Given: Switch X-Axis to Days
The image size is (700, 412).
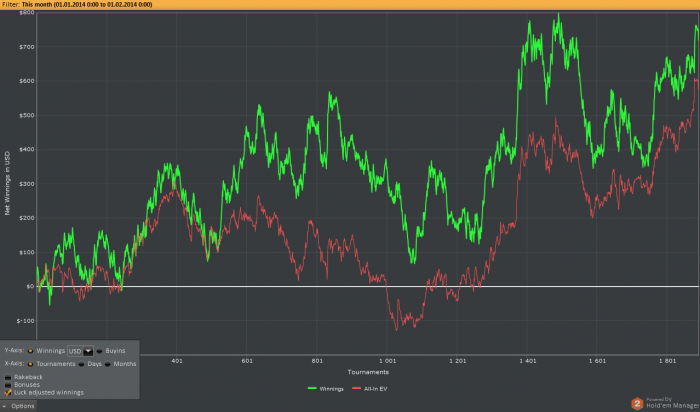Looking at the screenshot, I should point(81,364).
